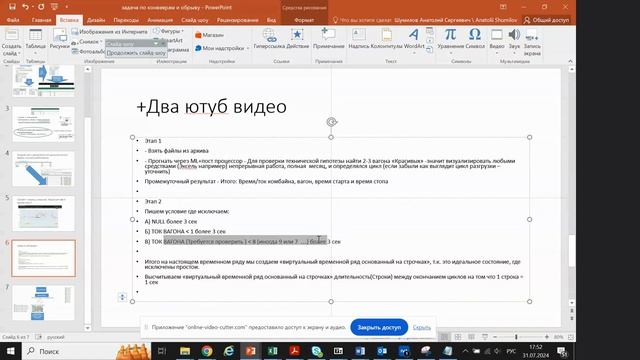Click the Скрыть link

(x=422, y=327)
